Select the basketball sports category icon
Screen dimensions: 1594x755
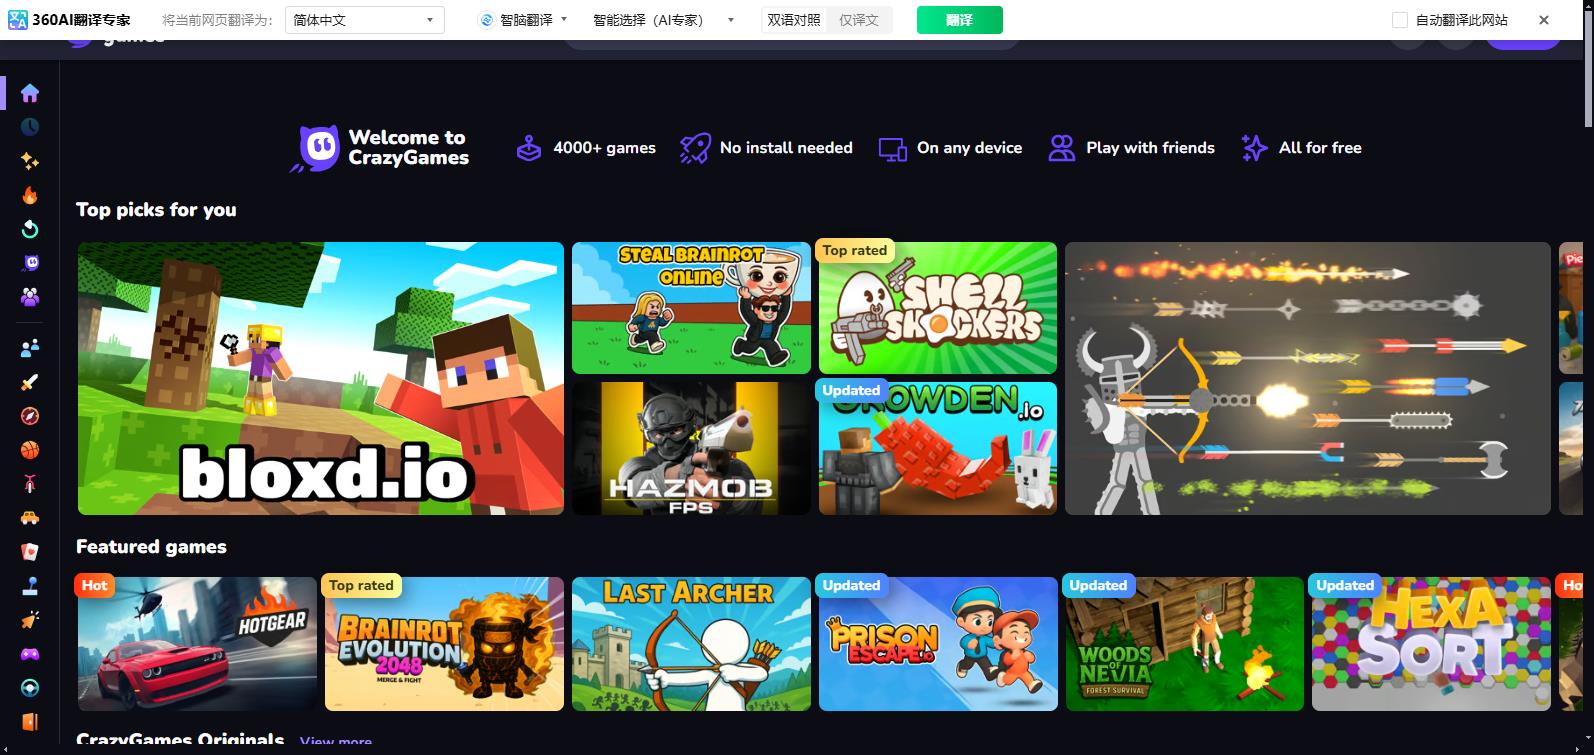[30, 450]
